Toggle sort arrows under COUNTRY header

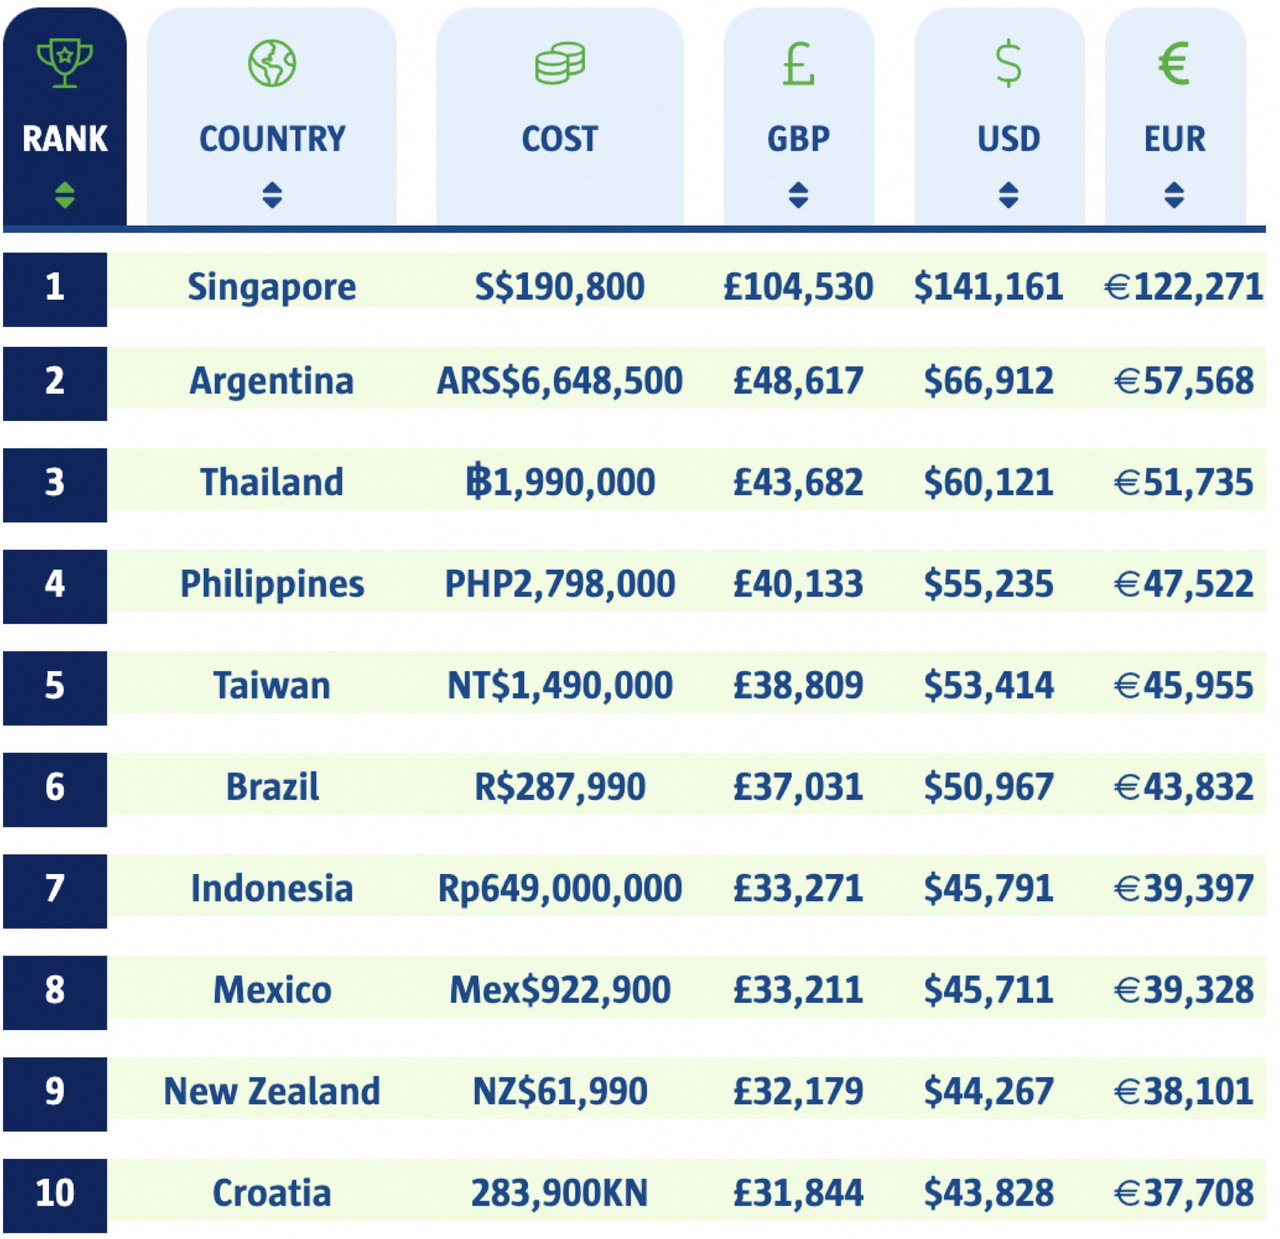click(272, 194)
